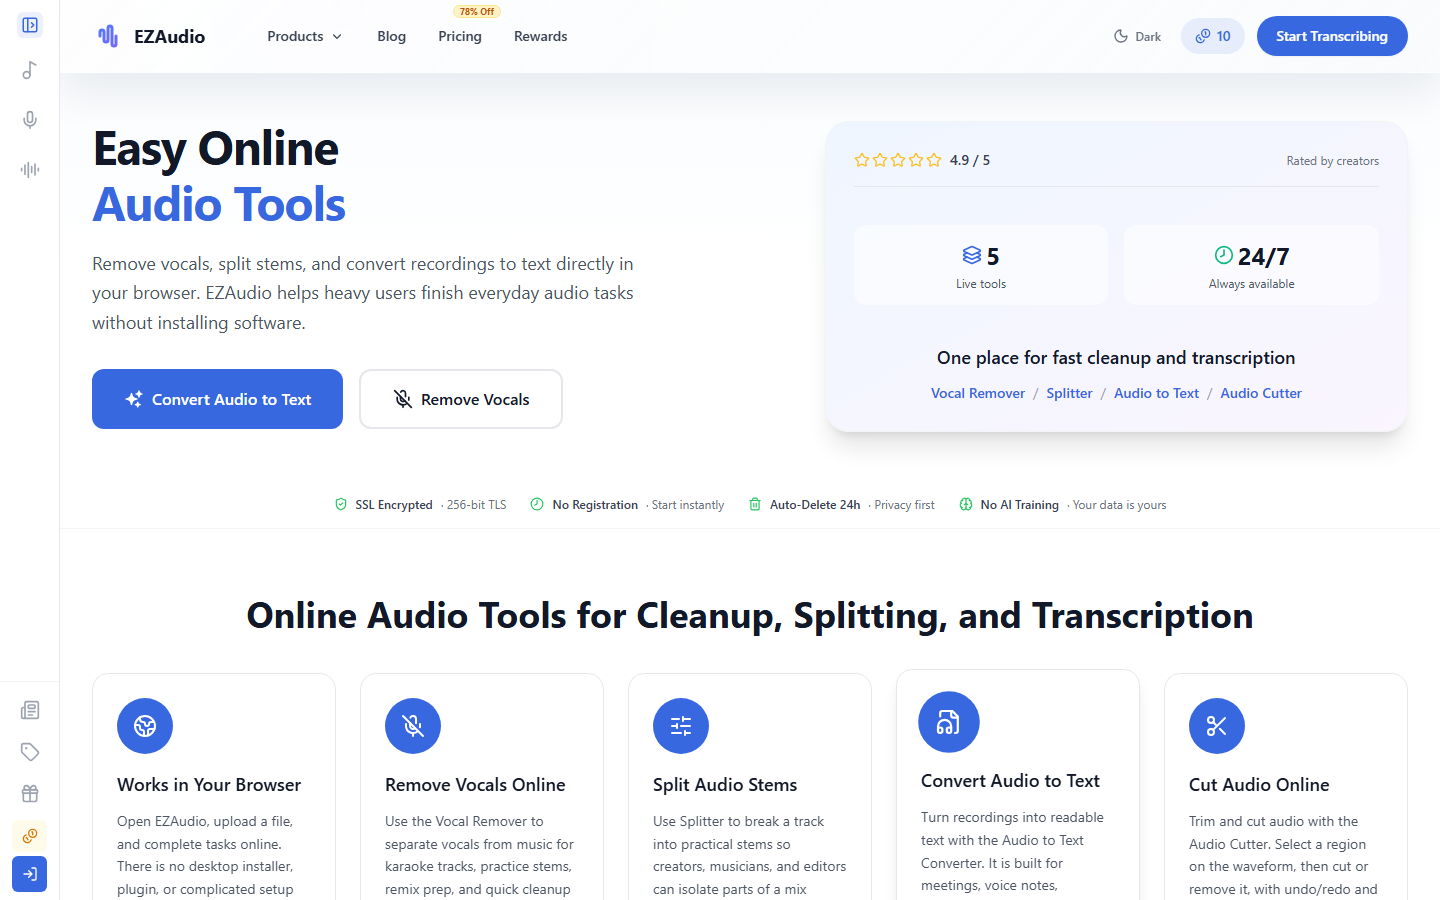The height and width of the screenshot is (900, 1440).
Task: Click the No Registration label
Action: point(595,505)
